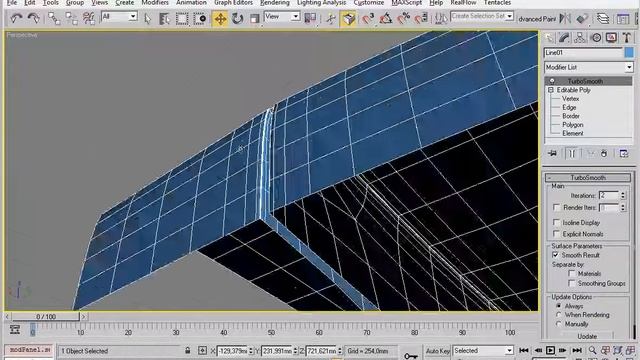640x360 pixels.
Task: Toggle the Spinner Snap icon
Action: 421,18
